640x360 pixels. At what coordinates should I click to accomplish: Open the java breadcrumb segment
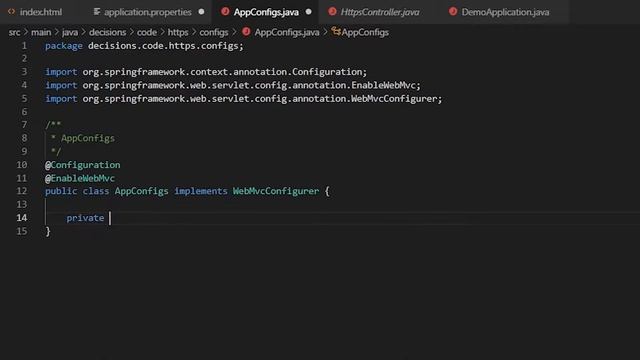click(x=70, y=32)
